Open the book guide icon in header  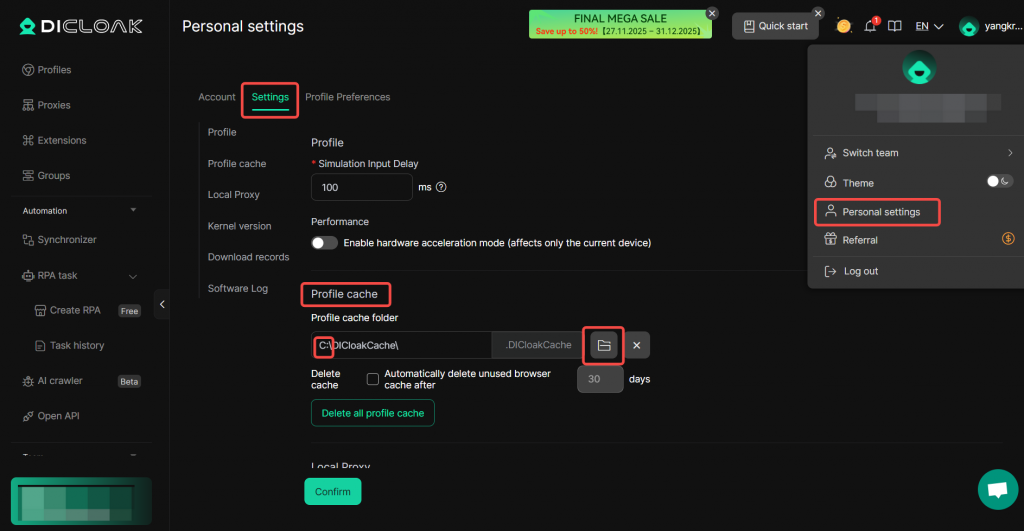click(895, 26)
